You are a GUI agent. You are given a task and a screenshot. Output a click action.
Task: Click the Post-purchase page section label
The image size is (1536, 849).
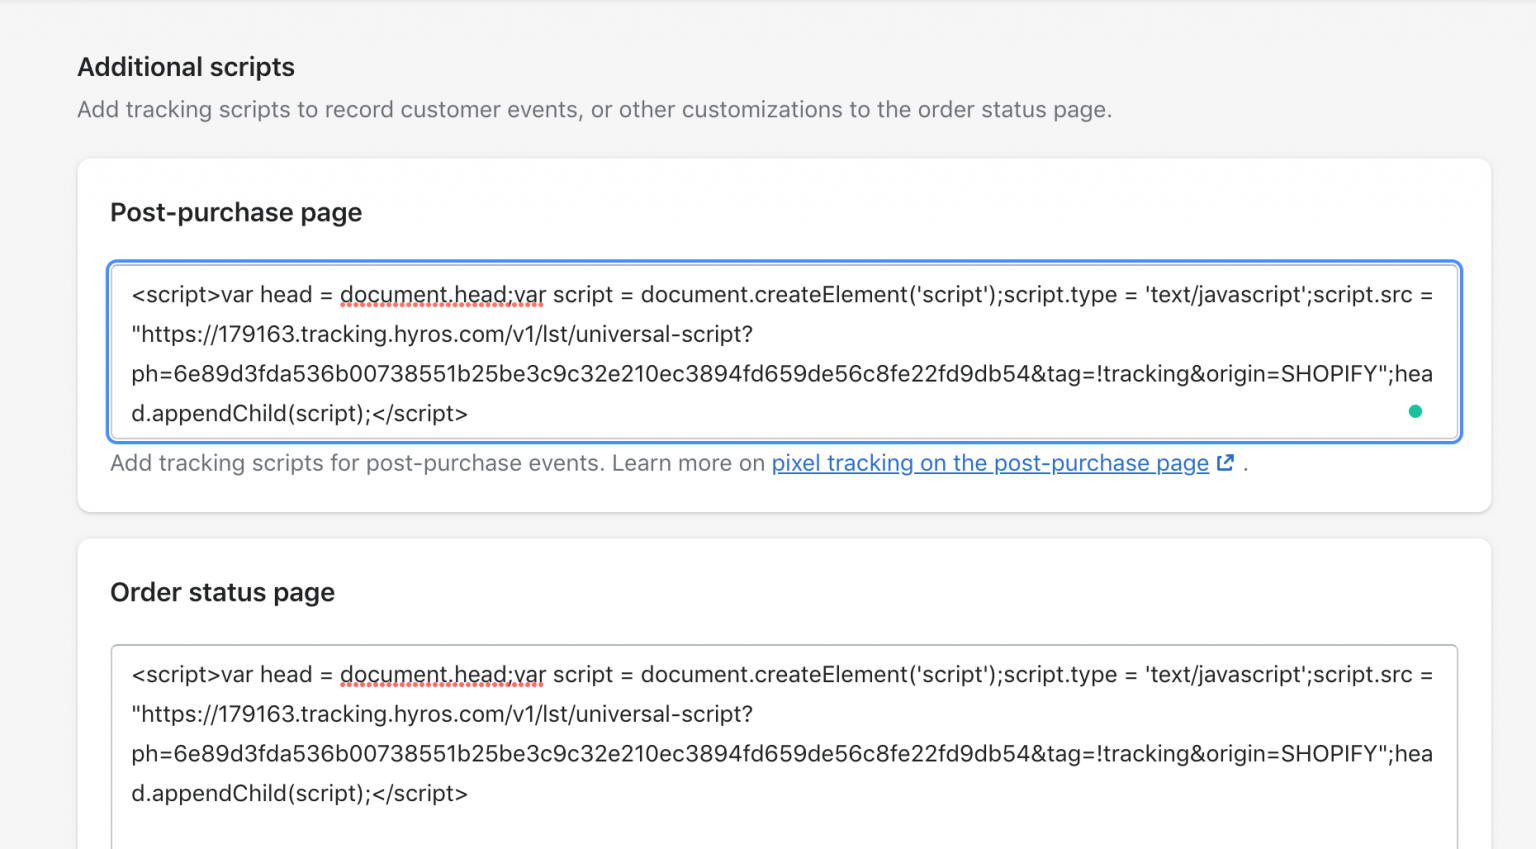236,212
